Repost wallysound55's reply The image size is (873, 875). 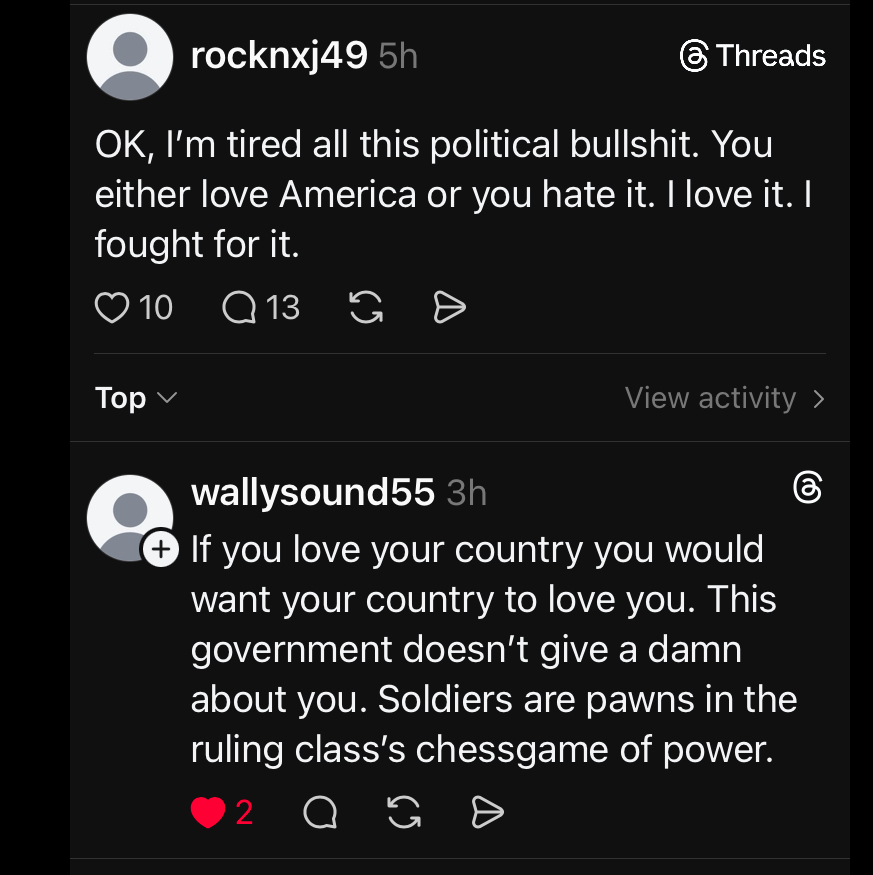tap(403, 814)
